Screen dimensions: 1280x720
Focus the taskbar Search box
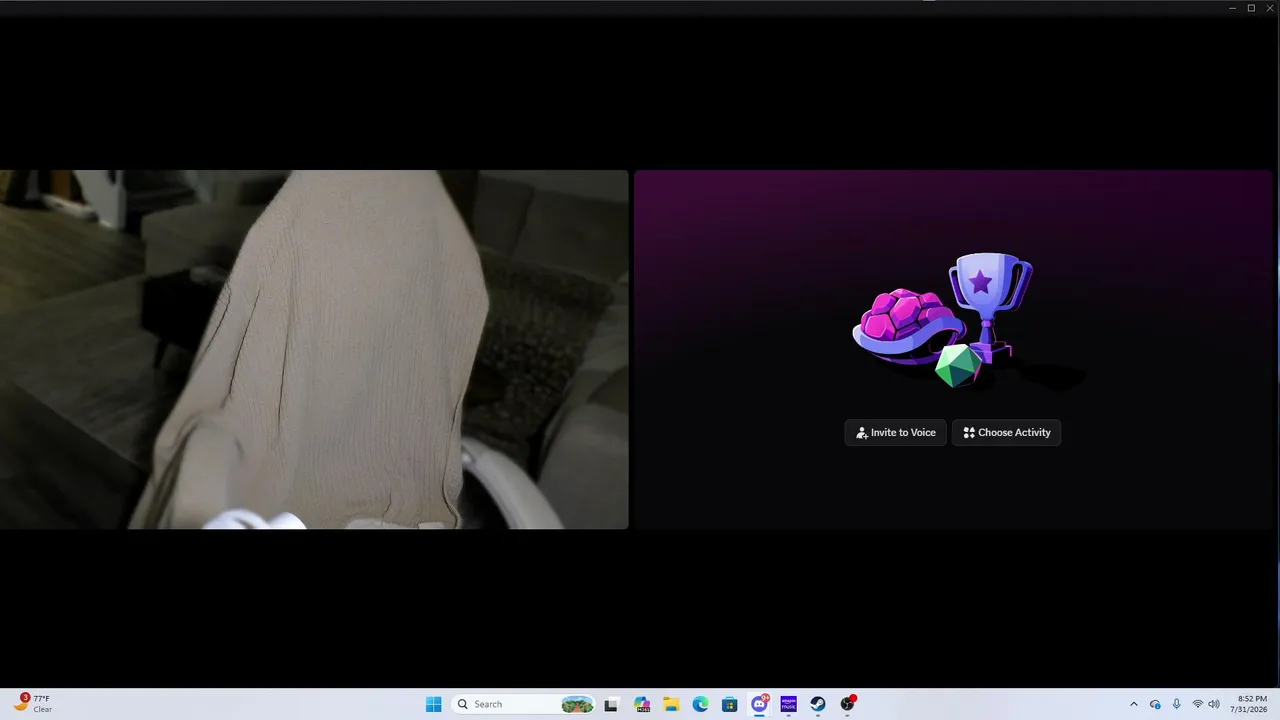524,704
